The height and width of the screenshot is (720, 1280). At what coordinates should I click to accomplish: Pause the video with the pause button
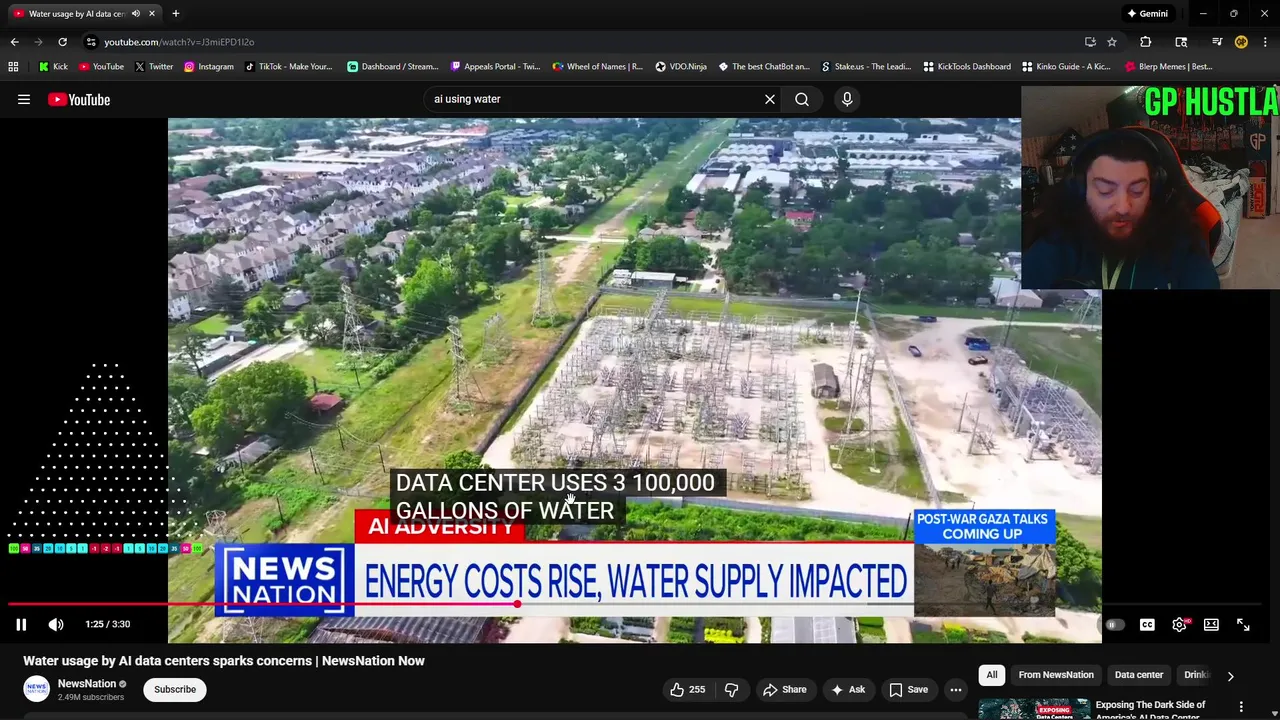click(21, 624)
